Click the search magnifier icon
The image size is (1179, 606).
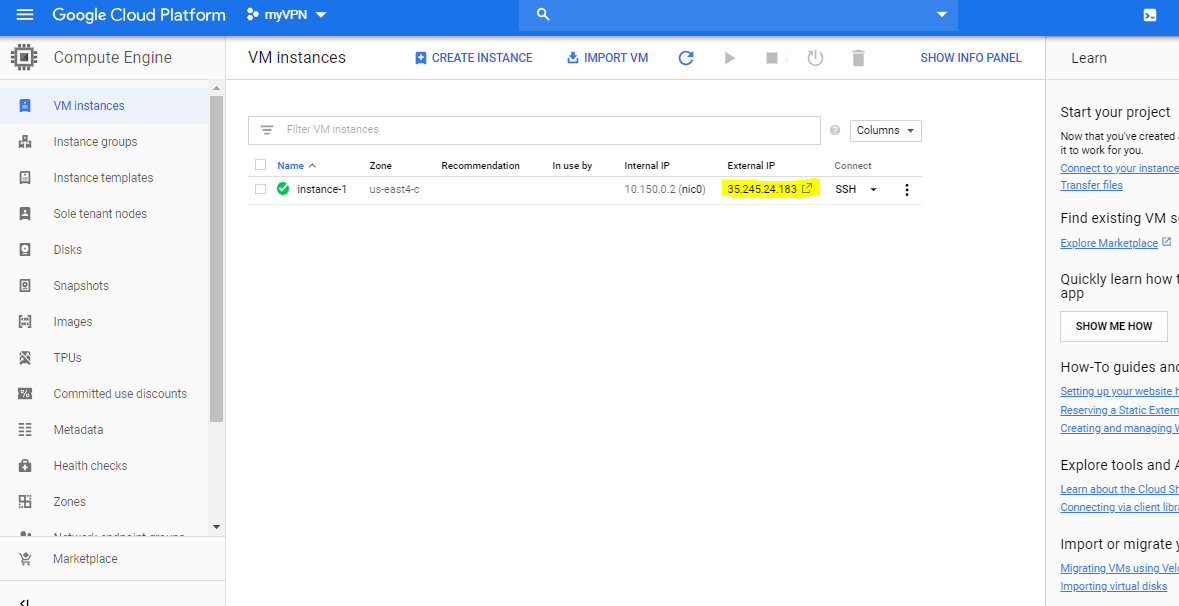[544, 15]
